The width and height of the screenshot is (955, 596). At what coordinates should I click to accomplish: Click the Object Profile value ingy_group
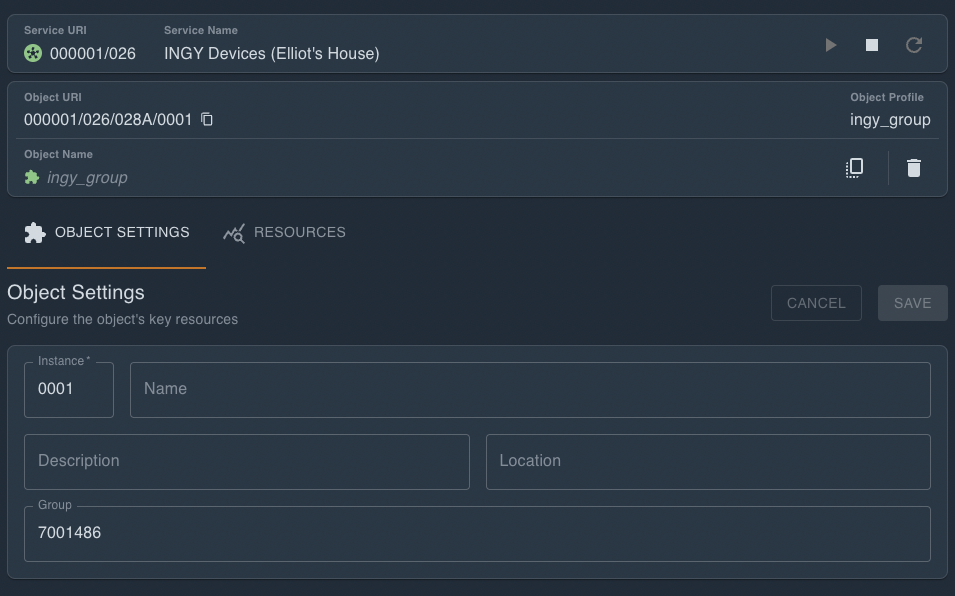coord(890,120)
